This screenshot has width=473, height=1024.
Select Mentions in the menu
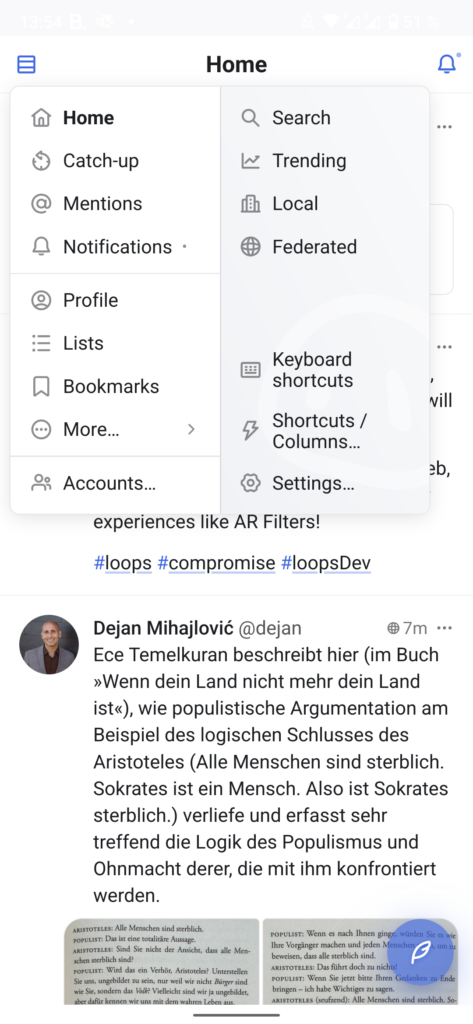(x=116, y=204)
